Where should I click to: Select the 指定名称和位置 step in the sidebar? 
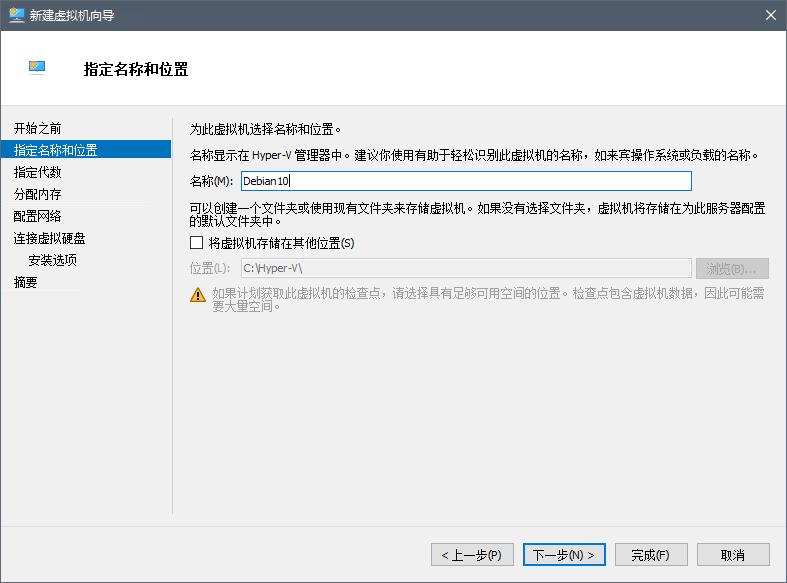(x=56, y=150)
